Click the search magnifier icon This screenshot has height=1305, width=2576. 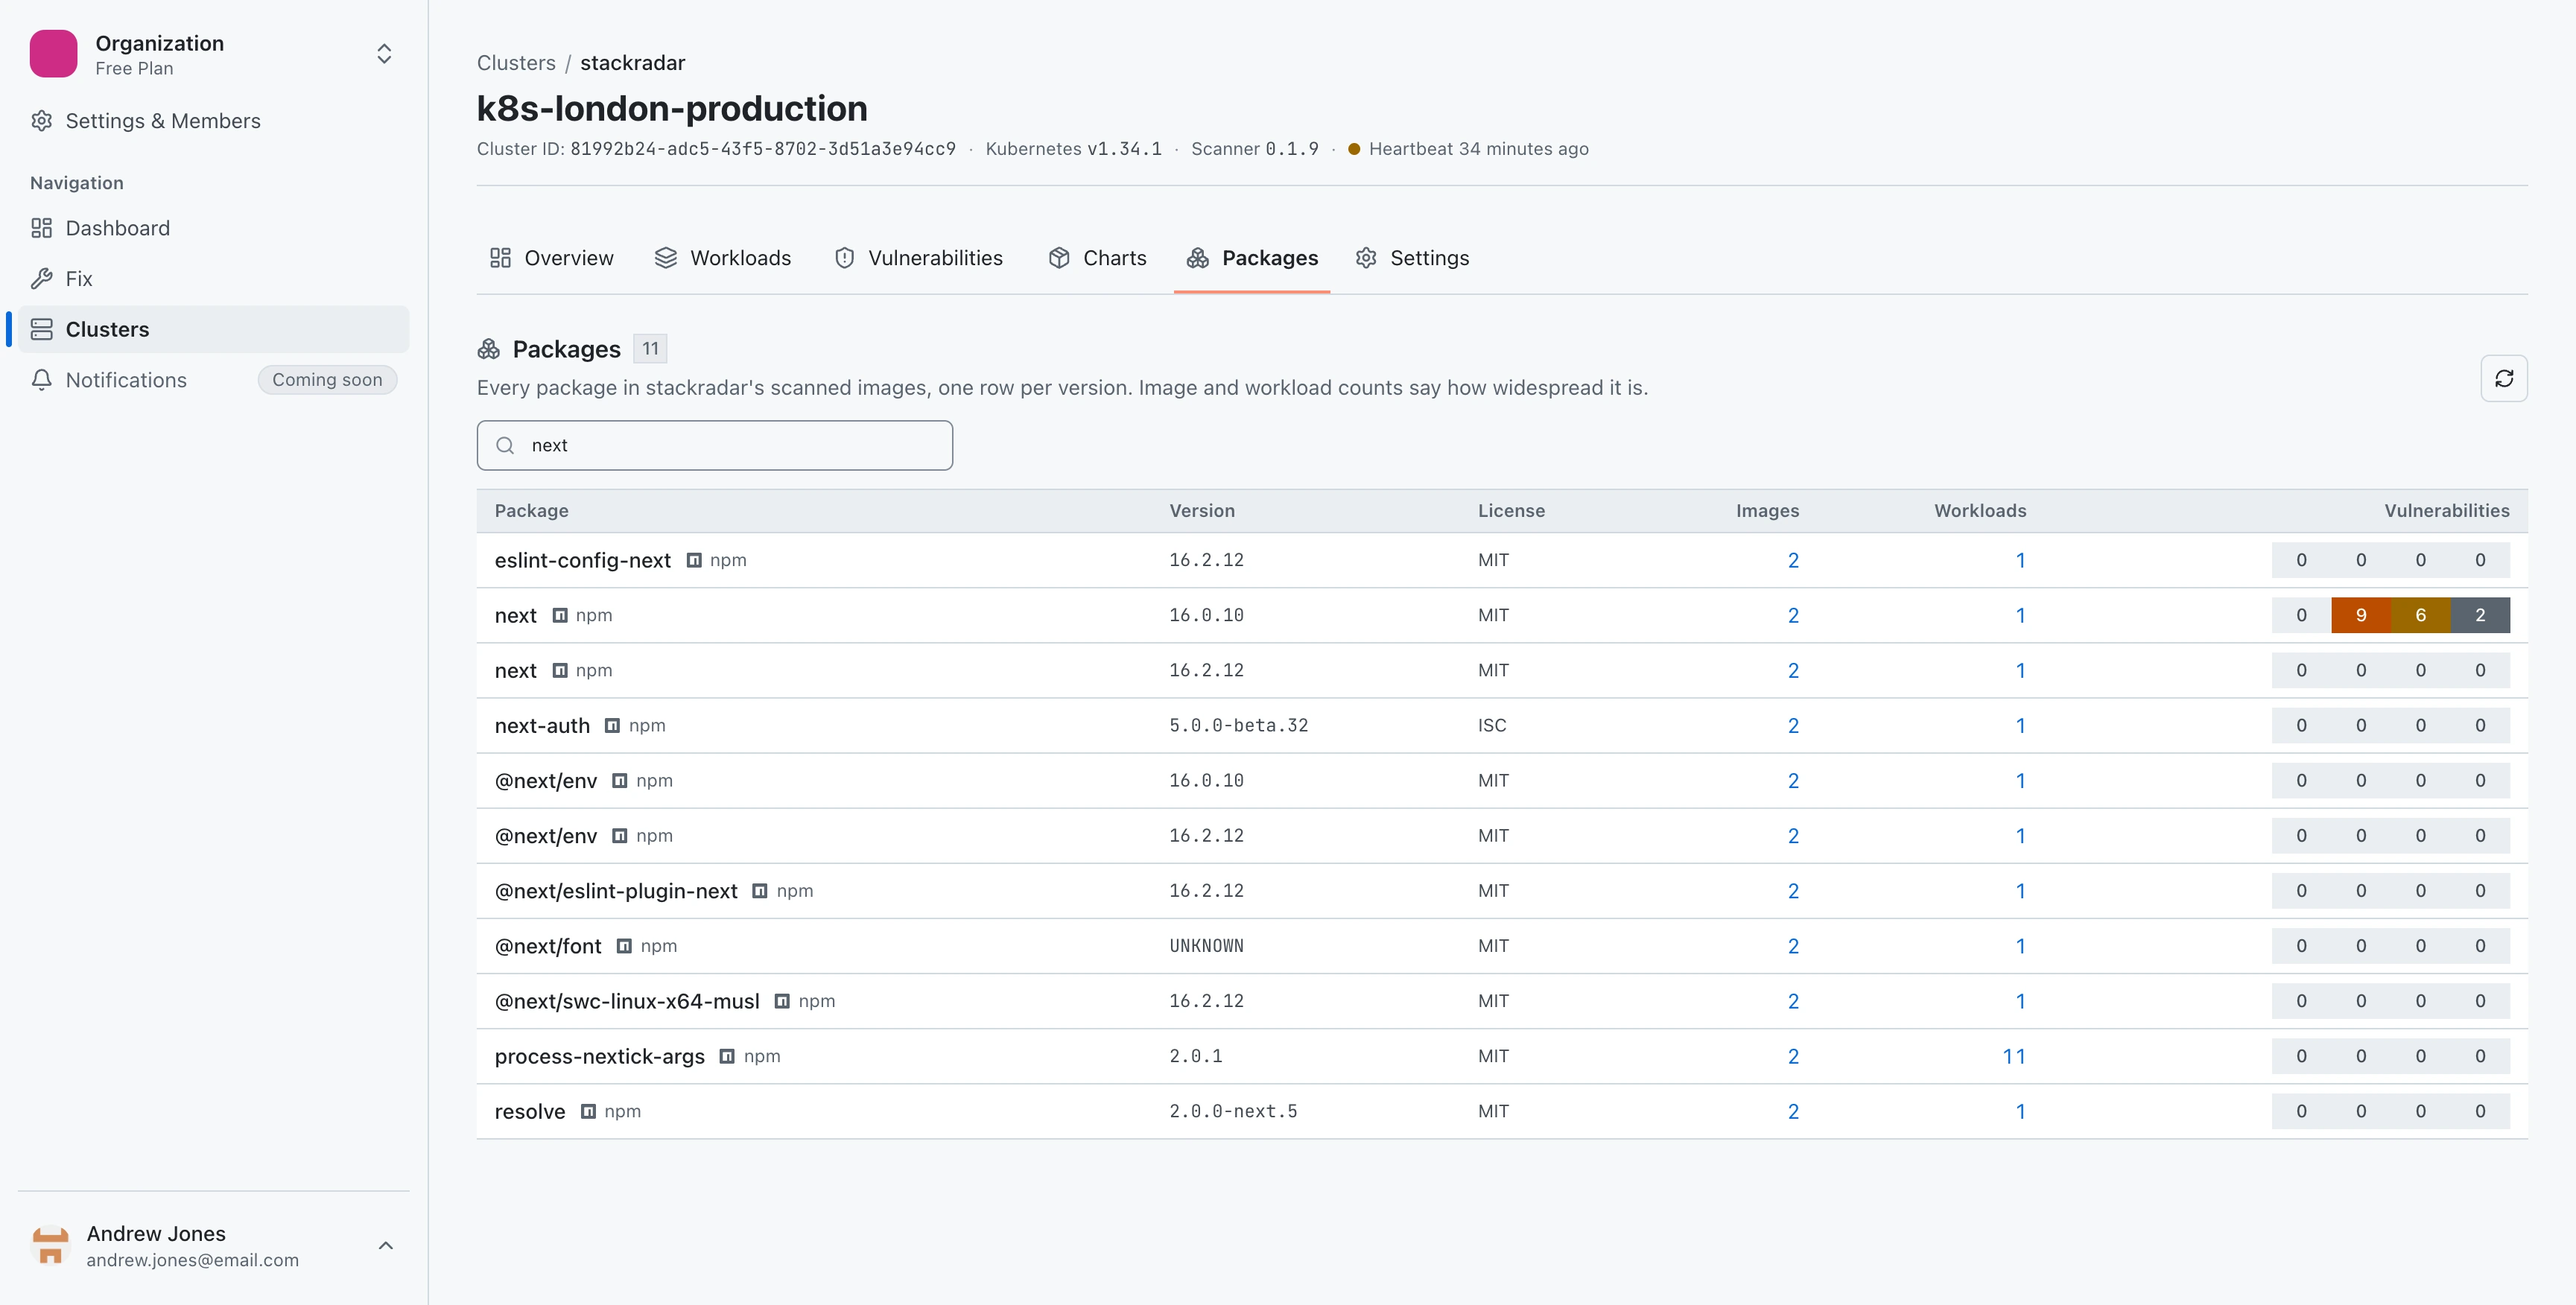click(506, 445)
